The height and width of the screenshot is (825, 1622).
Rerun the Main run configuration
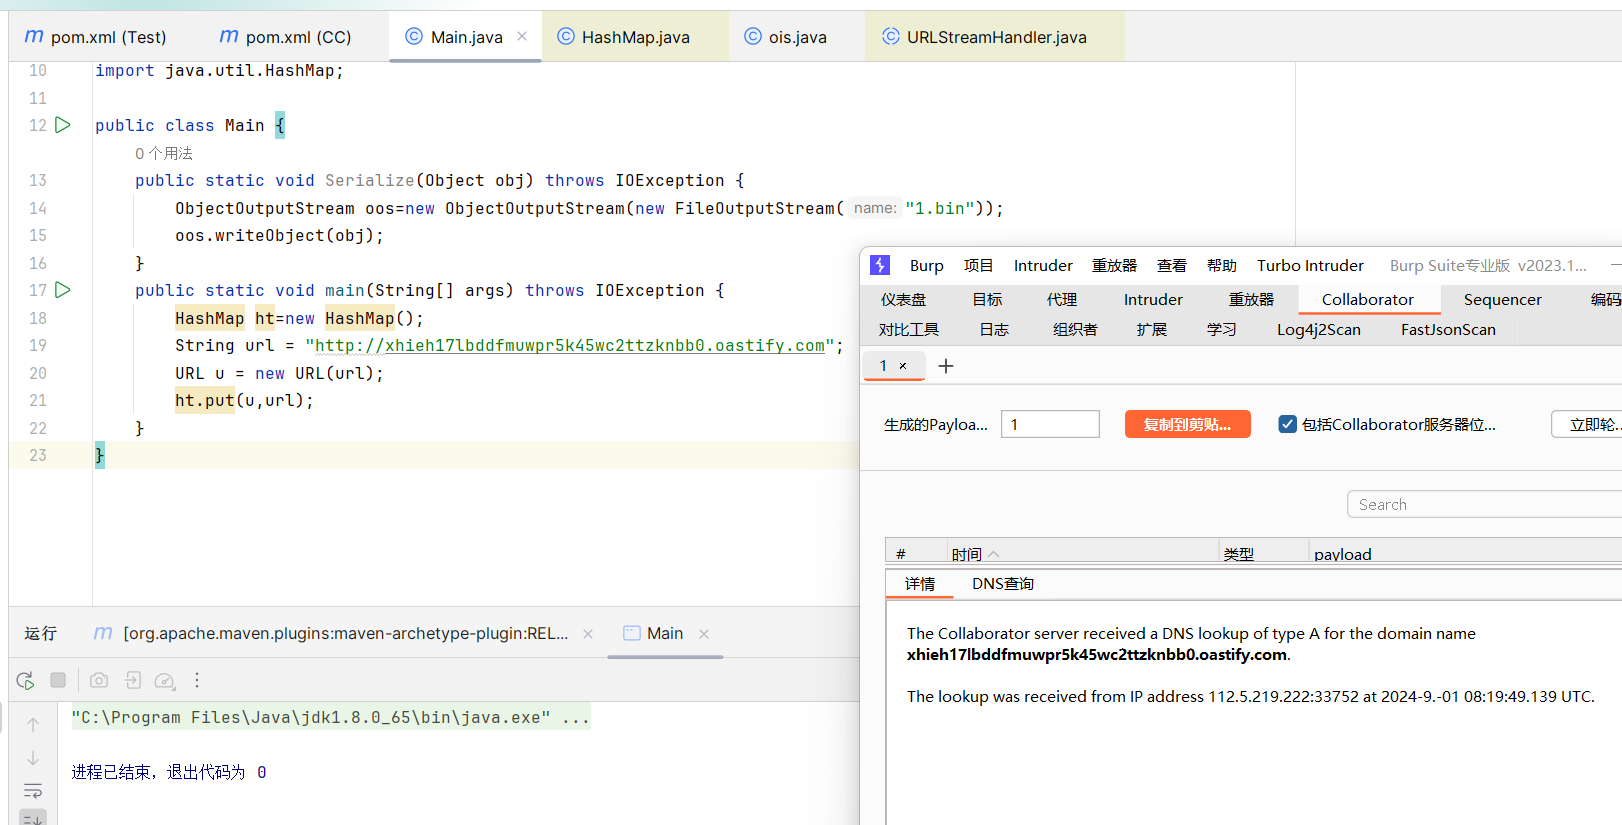(x=25, y=681)
